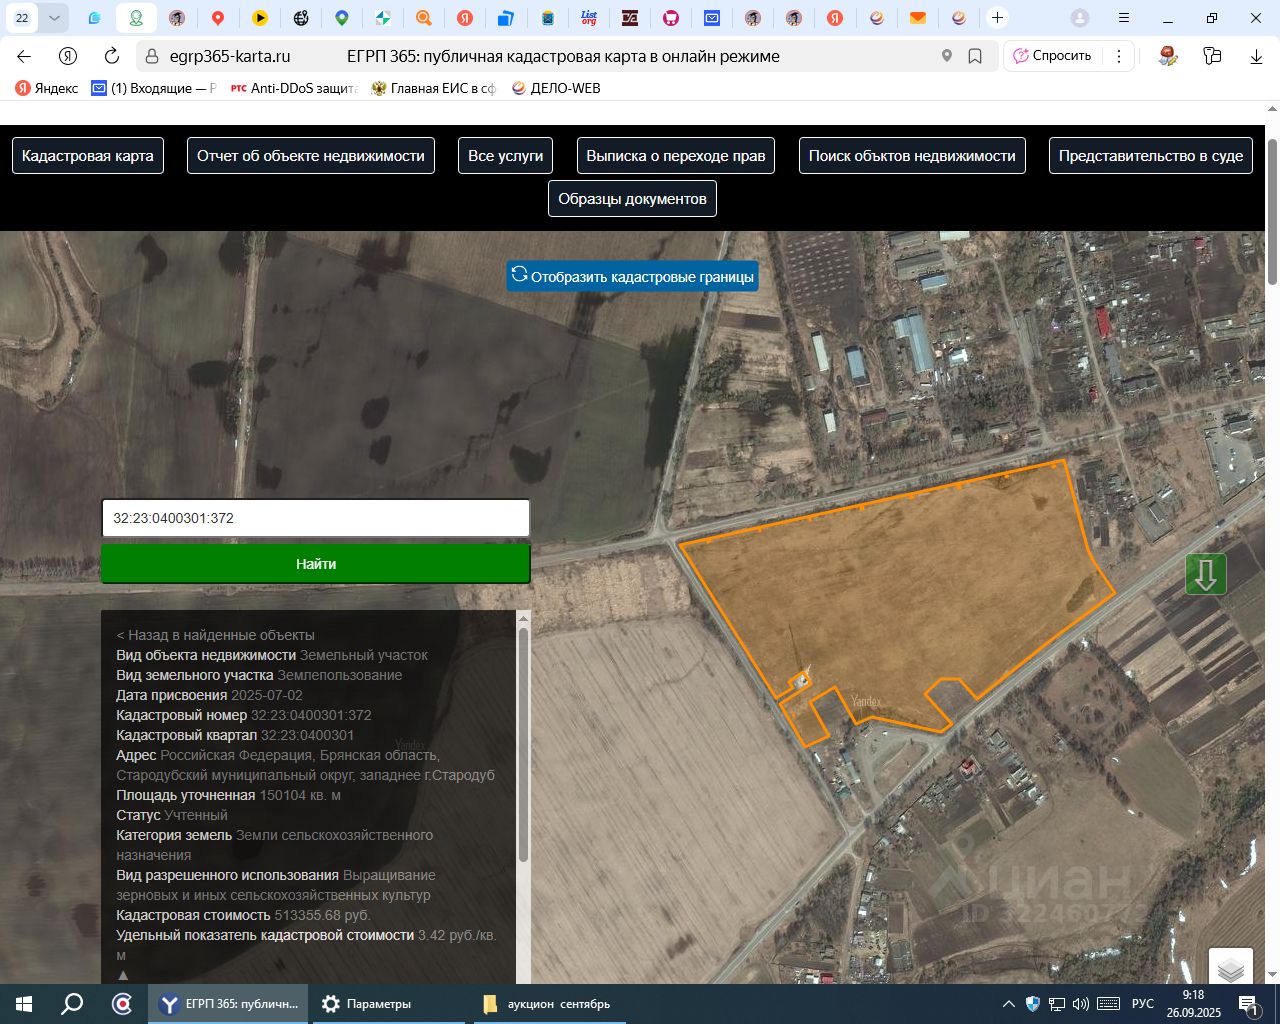Viewport: 1280px width, 1024px height.
Task: Open the Anti-DDoS защита bookmark
Action: click(x=294, y=88)
